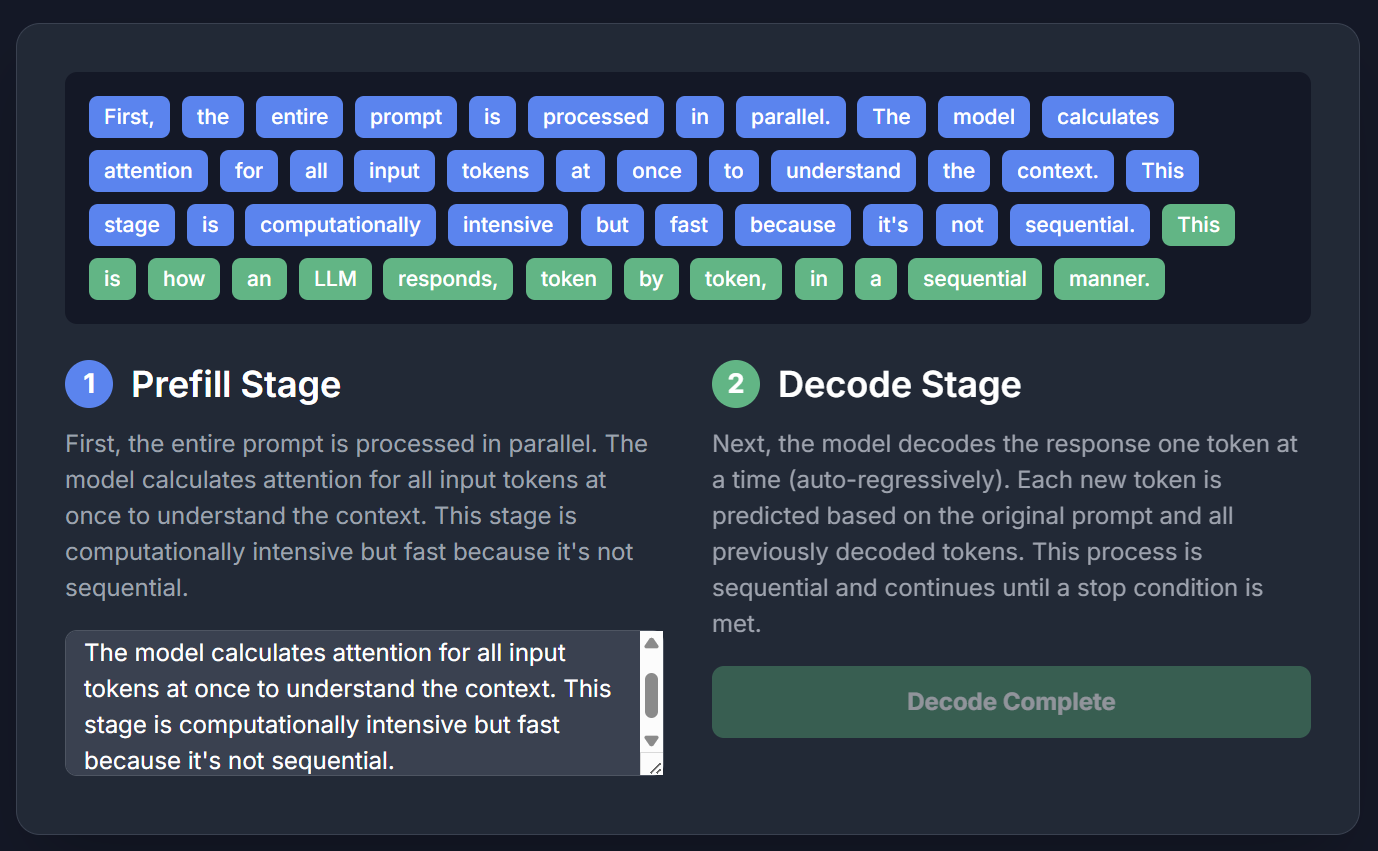Click the Decode Stage number 2 badge
Screen dimensions: 1378x851
[736, 384]
